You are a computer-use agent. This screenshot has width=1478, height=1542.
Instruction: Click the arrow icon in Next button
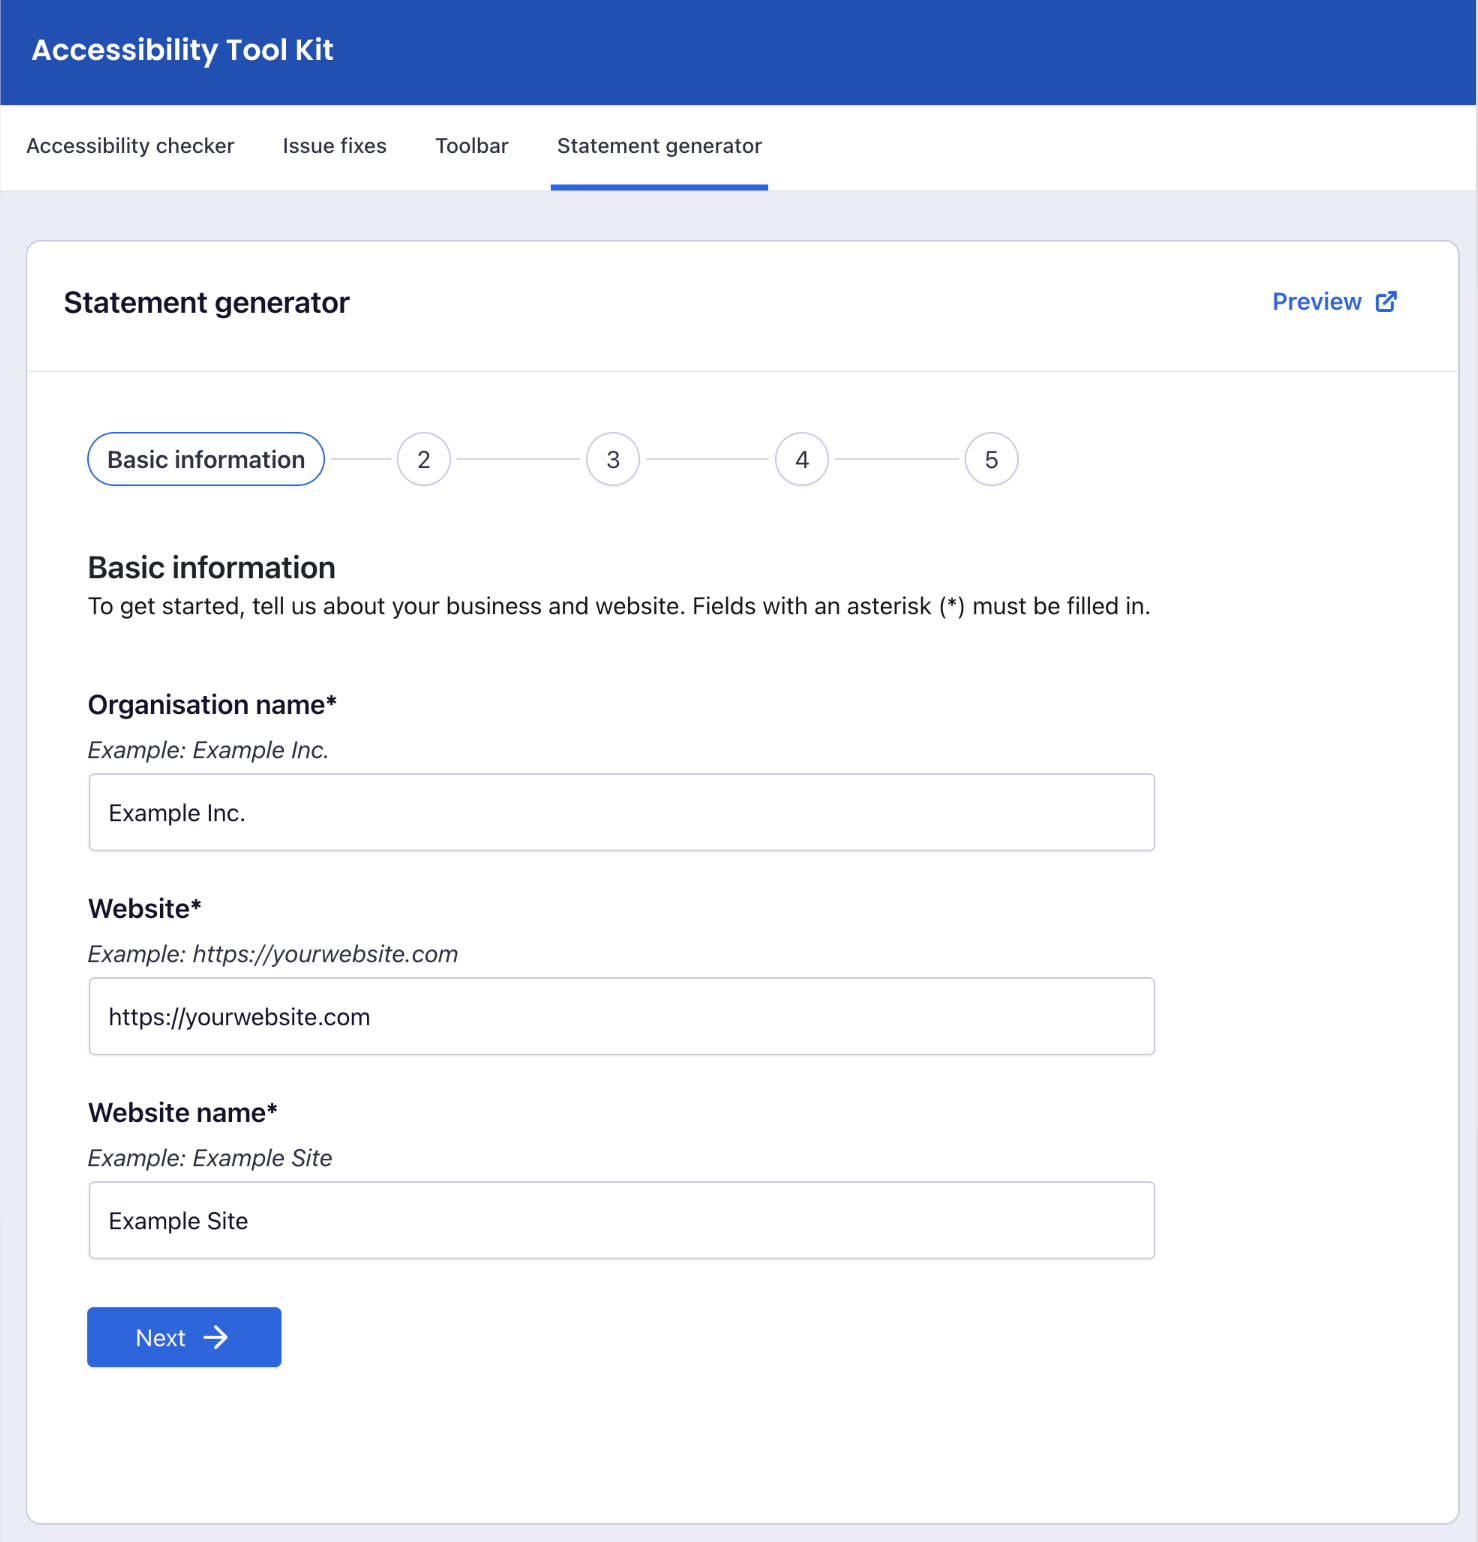pyautogui.click(x=216, y=1338)
